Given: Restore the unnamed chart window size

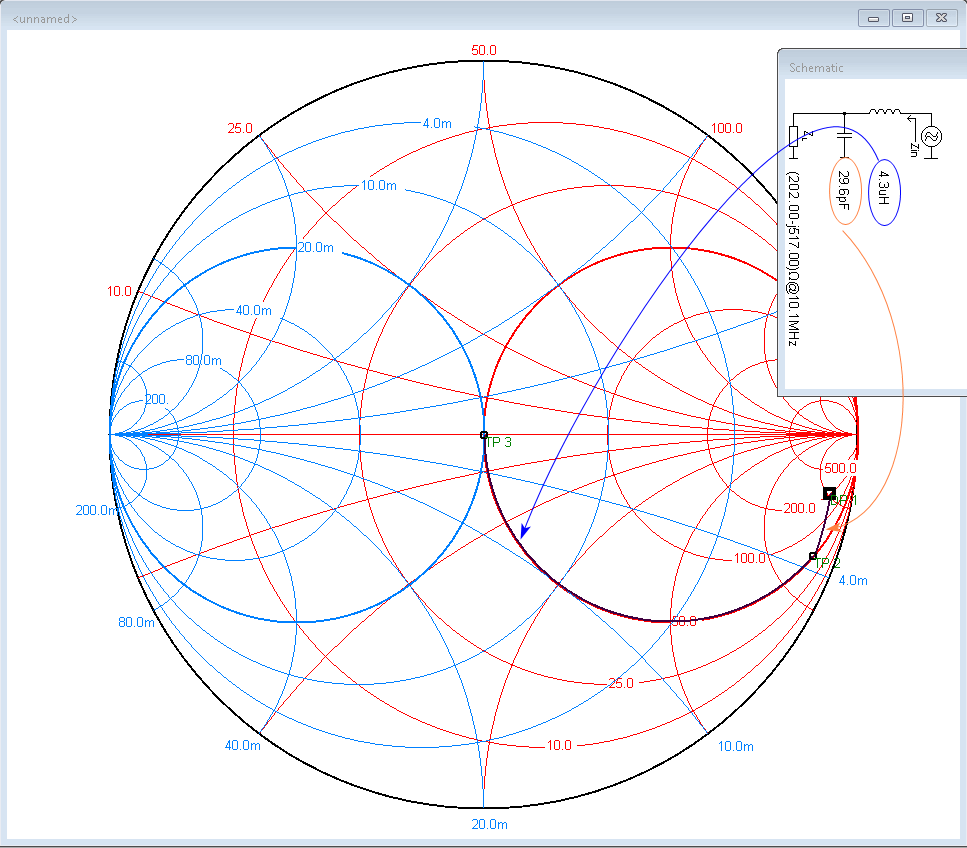Looking at the screenshot, I should (x=907, y=18).
